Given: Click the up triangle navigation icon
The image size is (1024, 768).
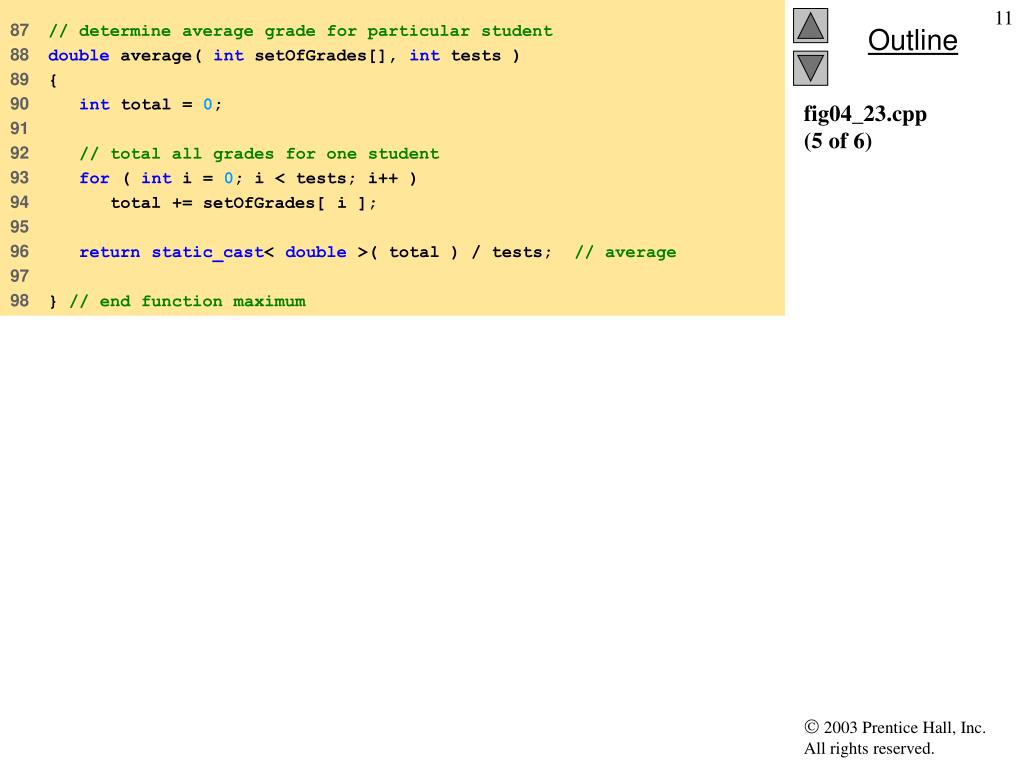Looking at the screenshot, I should (810, 26).
